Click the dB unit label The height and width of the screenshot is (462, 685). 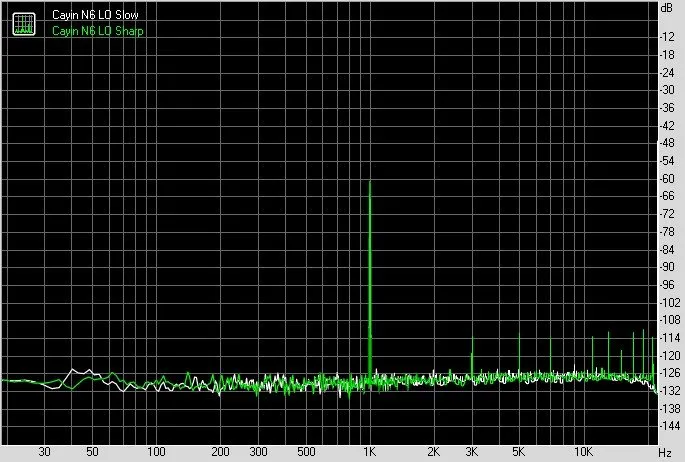point(667,8)
